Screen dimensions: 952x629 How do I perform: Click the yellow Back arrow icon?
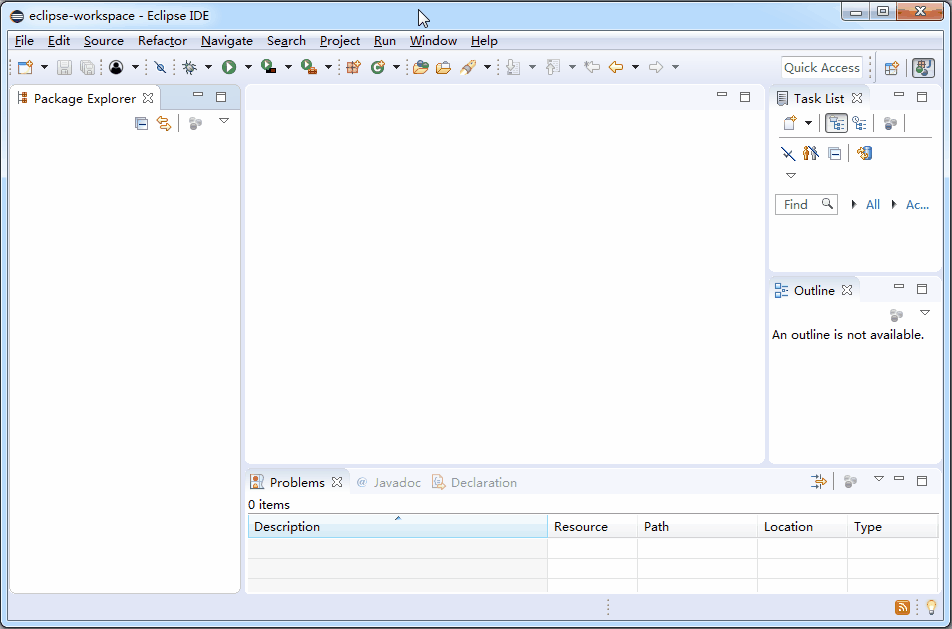pos(616,67)
